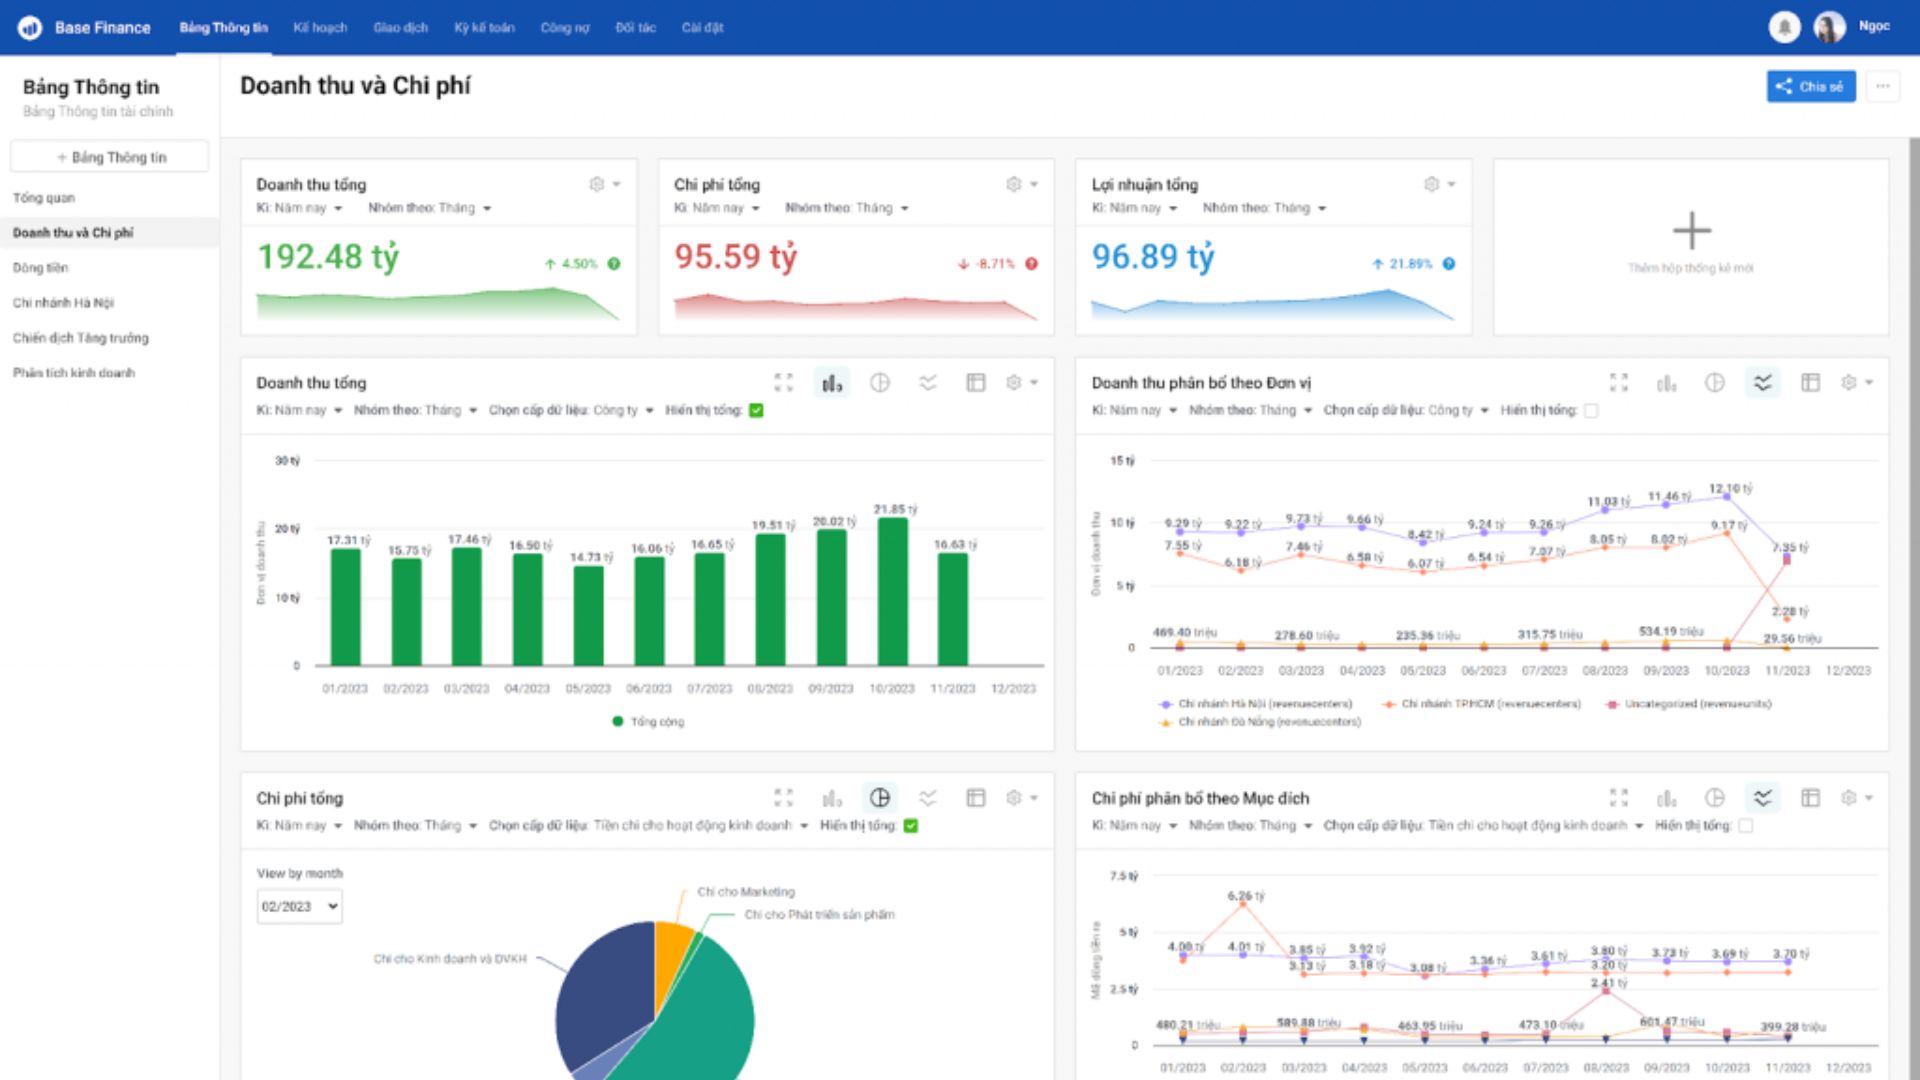Viewport: 1920px width, 1080px height.
Task: Open Kế hoạch menu in top navigation
Action: tap(320, 28)
